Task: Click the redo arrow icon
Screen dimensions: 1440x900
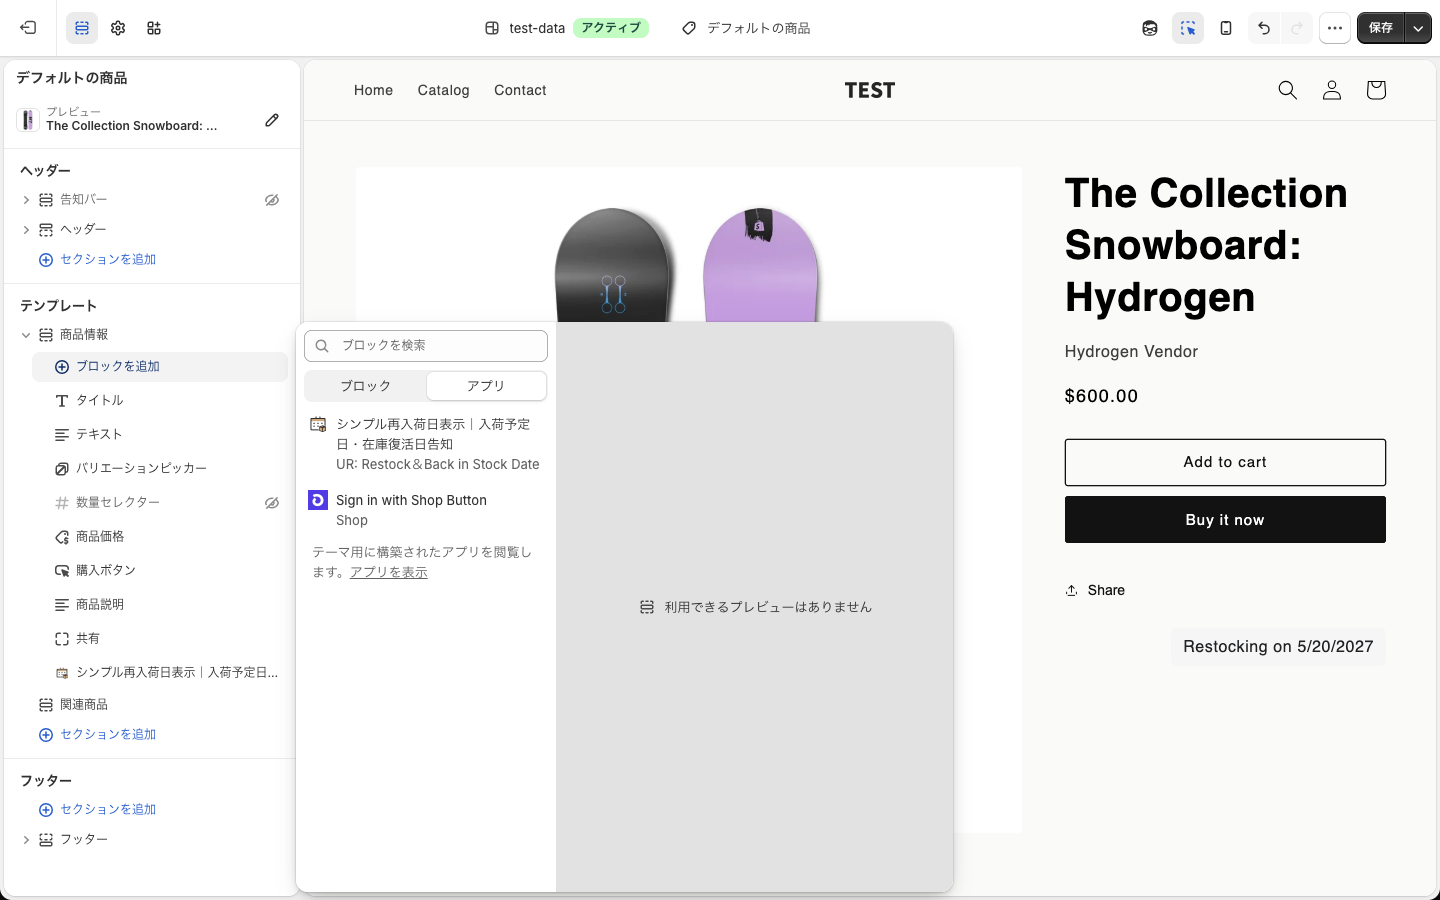Action: [x=1297, y=28]
